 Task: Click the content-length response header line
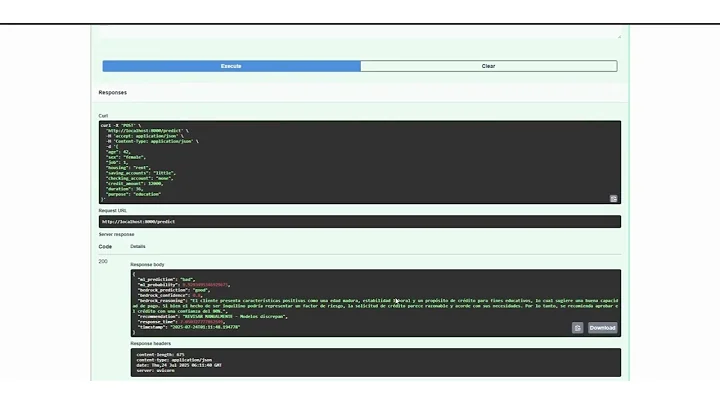coord(160,354)
